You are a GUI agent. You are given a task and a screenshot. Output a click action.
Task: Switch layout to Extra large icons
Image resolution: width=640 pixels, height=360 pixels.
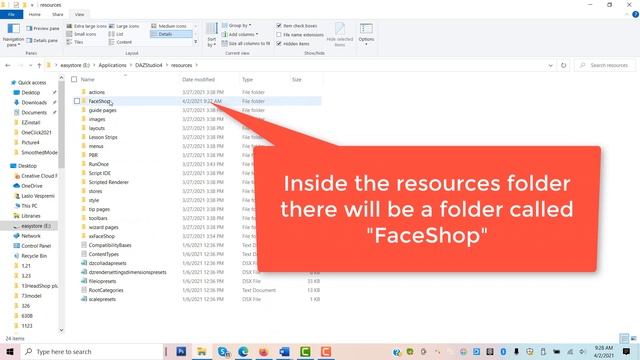tap(87, 26)
